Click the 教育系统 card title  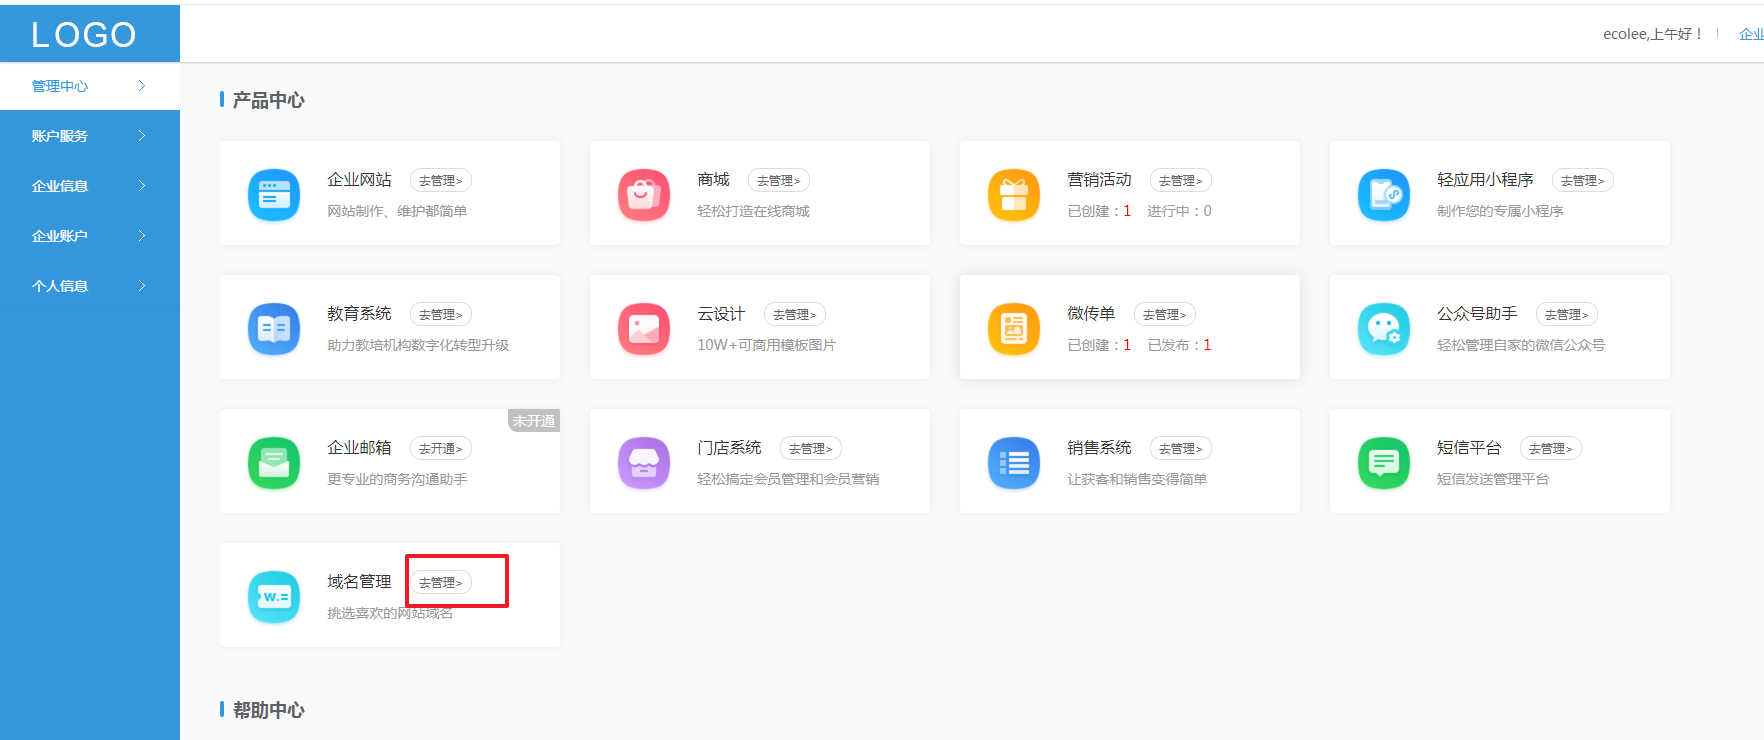click(x=359, y=314)
